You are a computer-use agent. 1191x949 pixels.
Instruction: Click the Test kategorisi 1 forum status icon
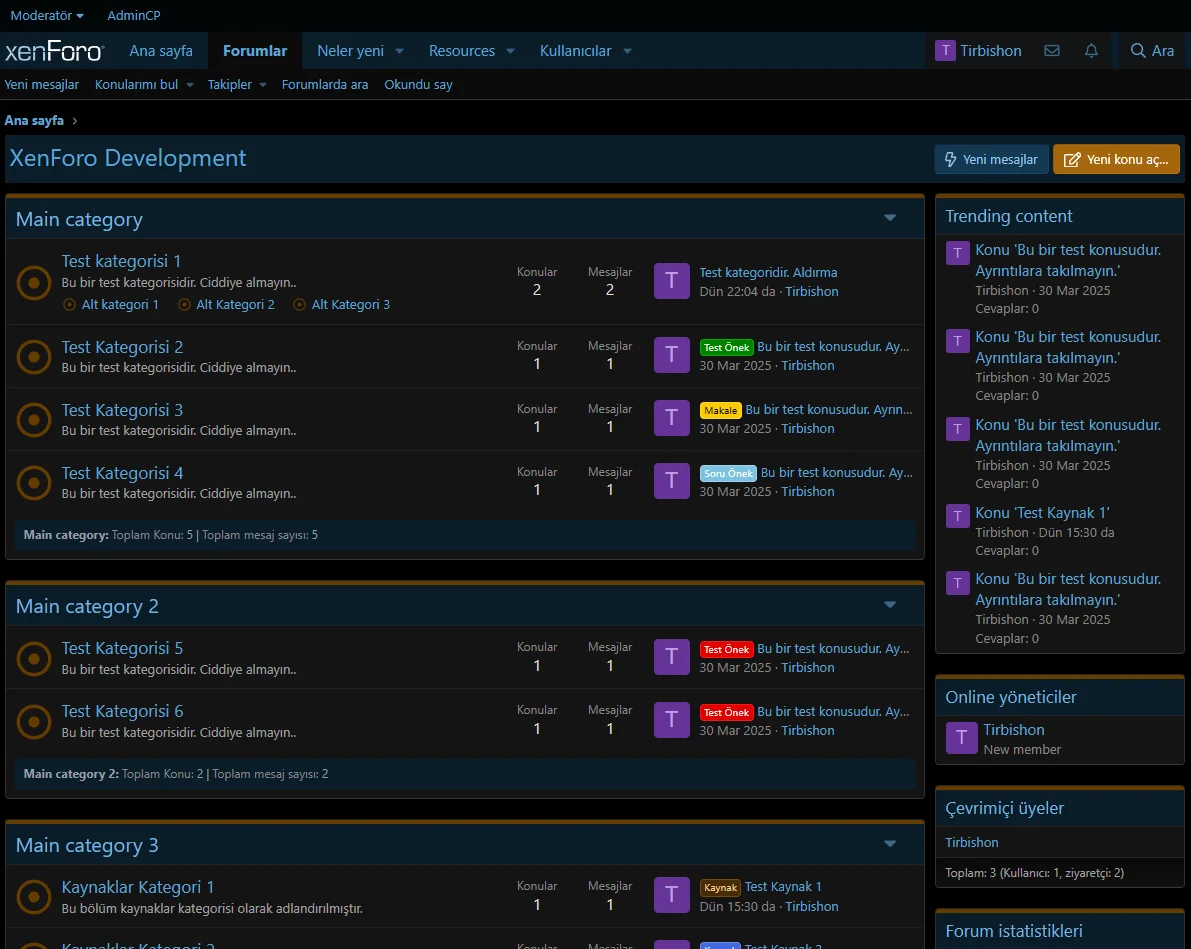click(x=34, y=283)
